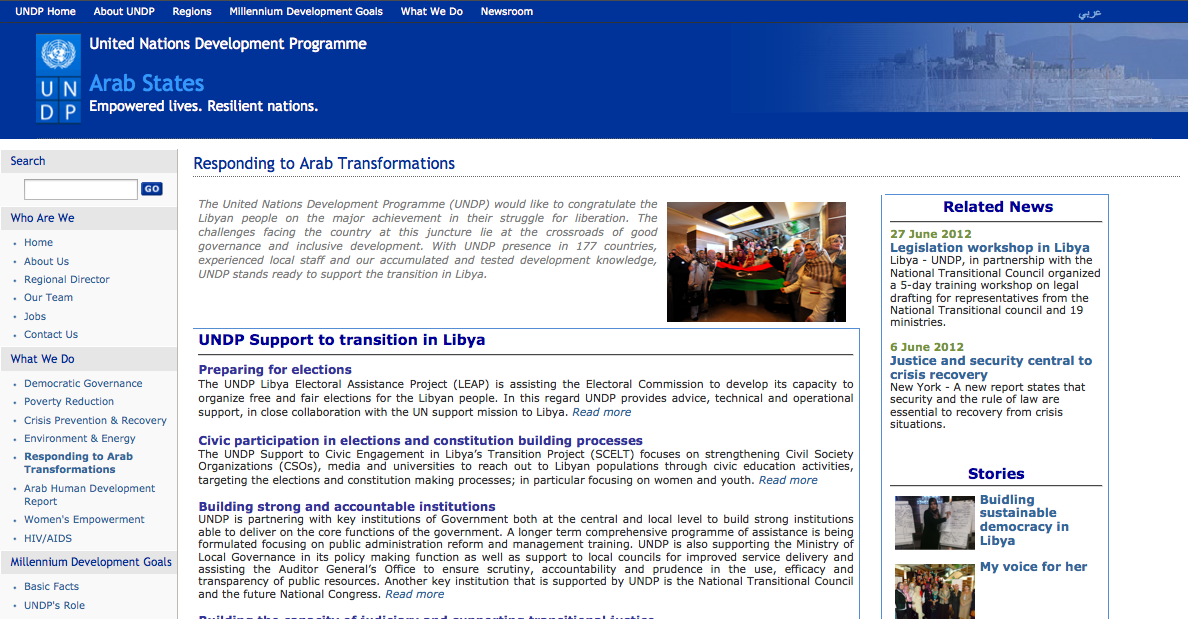
Task: Open My voice for her story
Action: pyautogui.click(x=1033, y=567)
